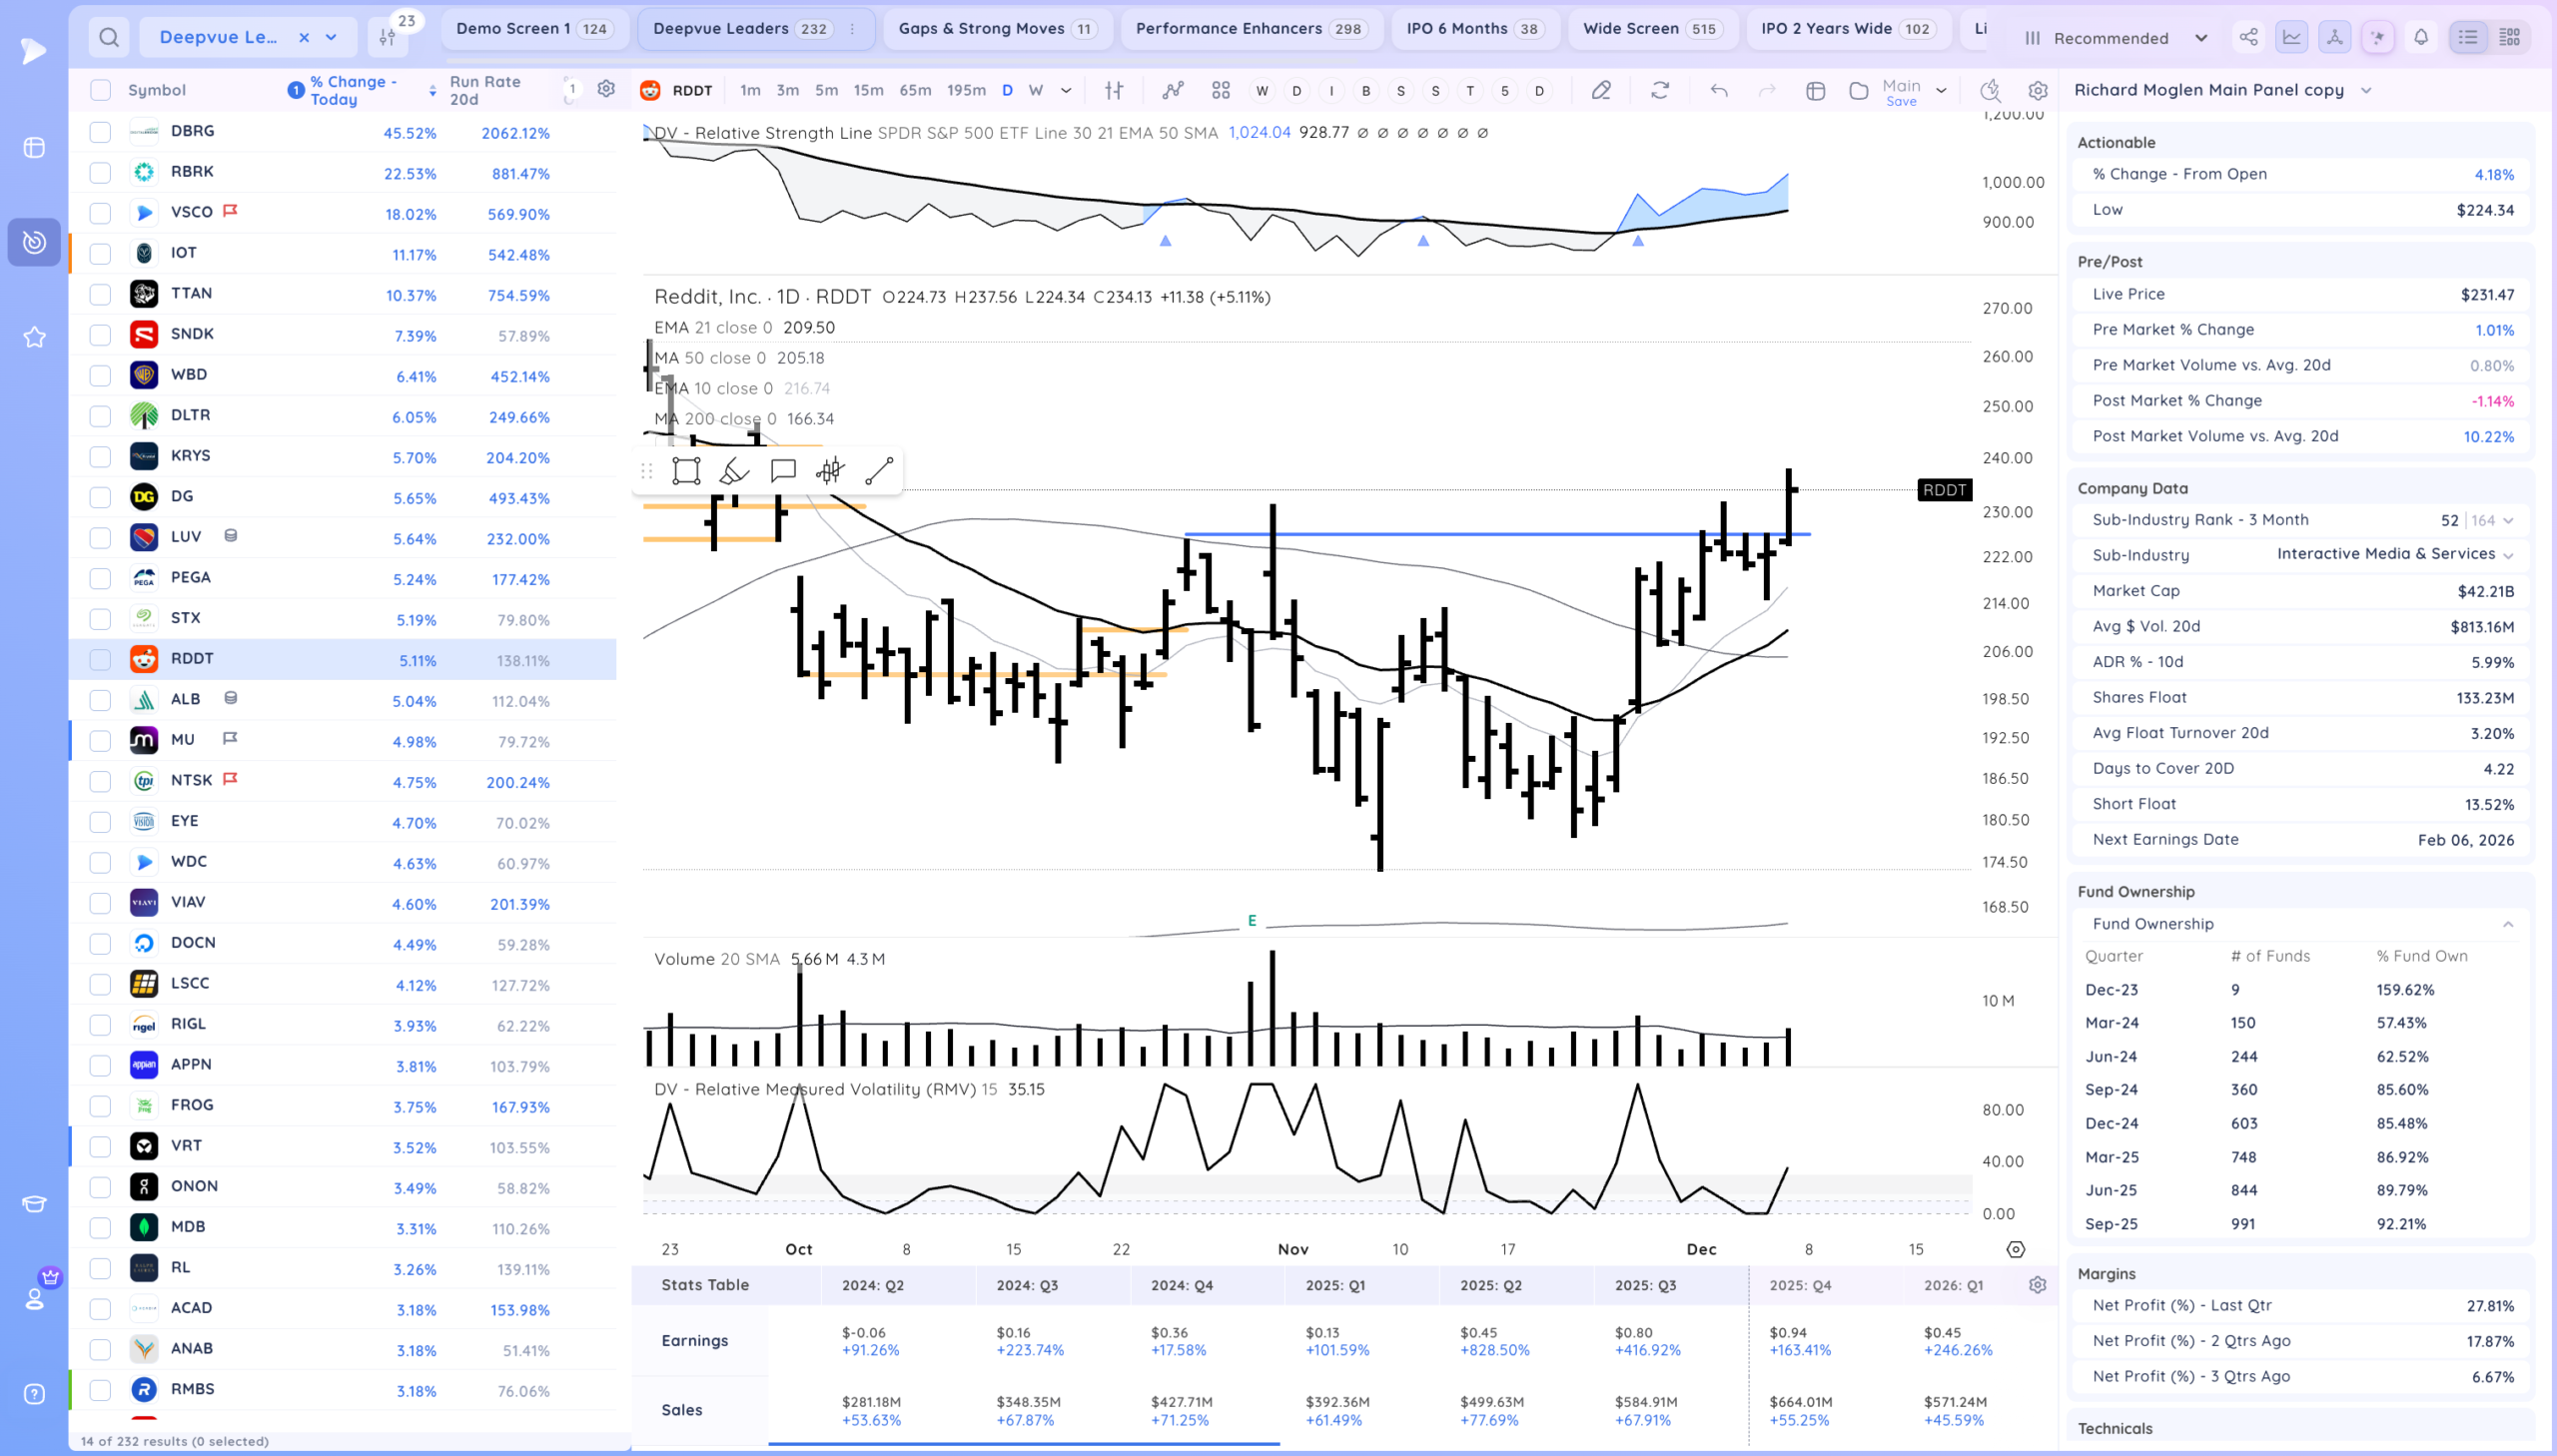Open the favorites star in left sidebar
Screen dimensions: 2557x1456
pos(34,337)
